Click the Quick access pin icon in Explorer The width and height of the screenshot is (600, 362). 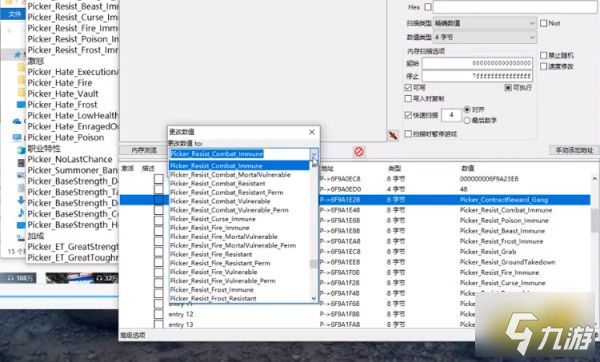(x=17, y=55)
